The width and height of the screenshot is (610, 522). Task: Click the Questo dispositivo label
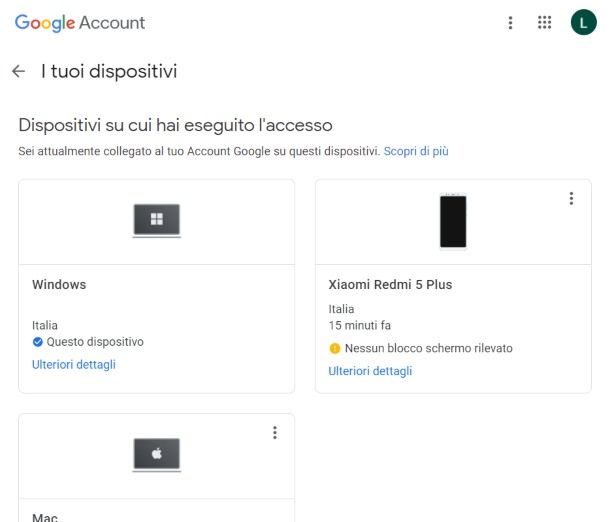pyautogui.click(x=95, y=342)
